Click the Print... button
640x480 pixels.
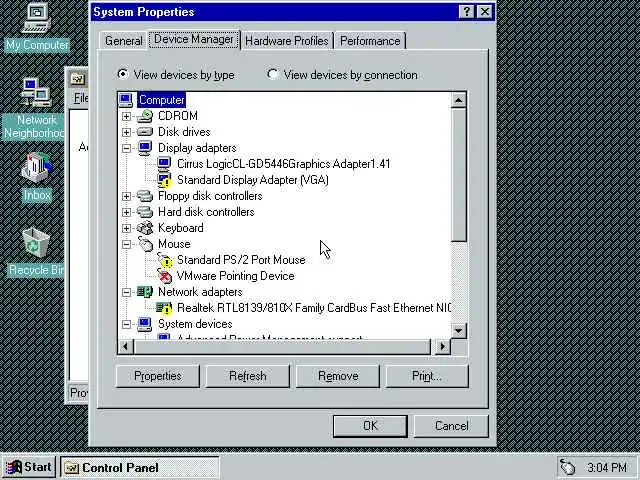coord(427,376)
